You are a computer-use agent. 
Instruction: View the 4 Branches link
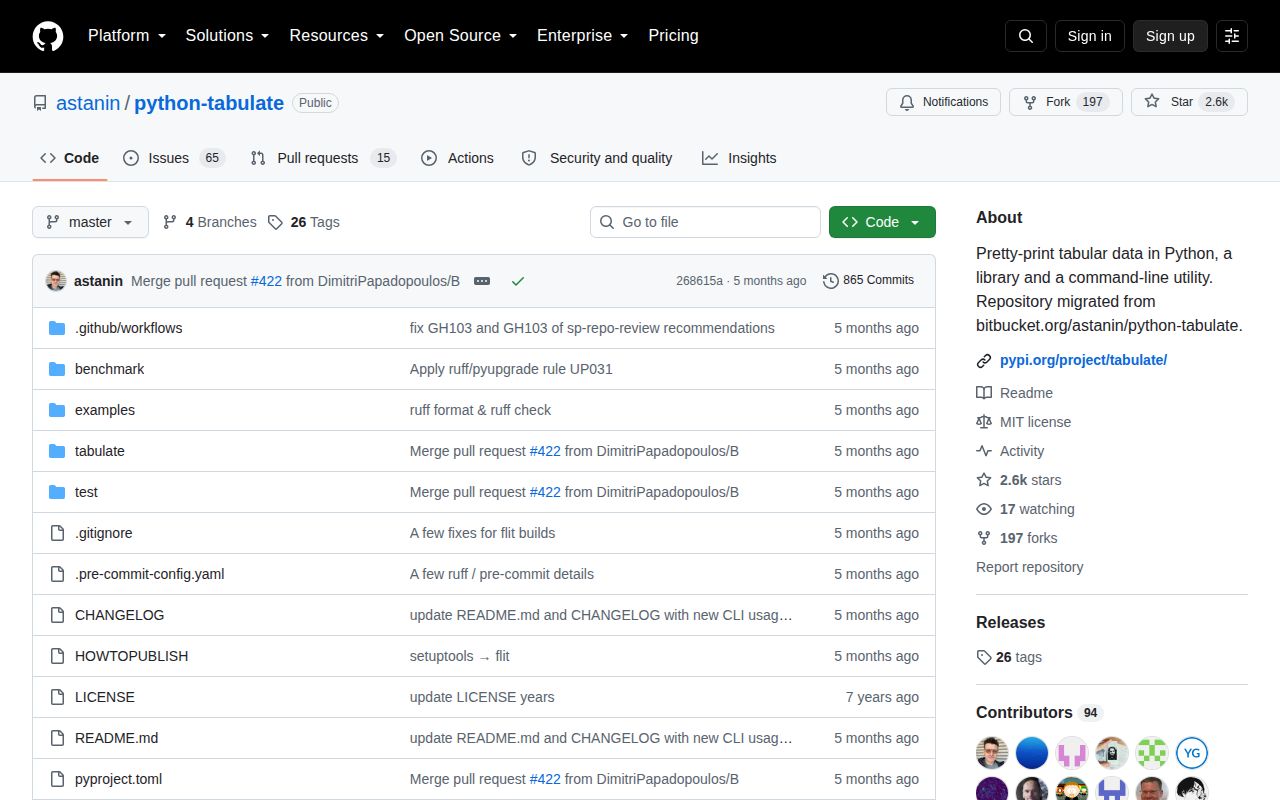[210, 222]
